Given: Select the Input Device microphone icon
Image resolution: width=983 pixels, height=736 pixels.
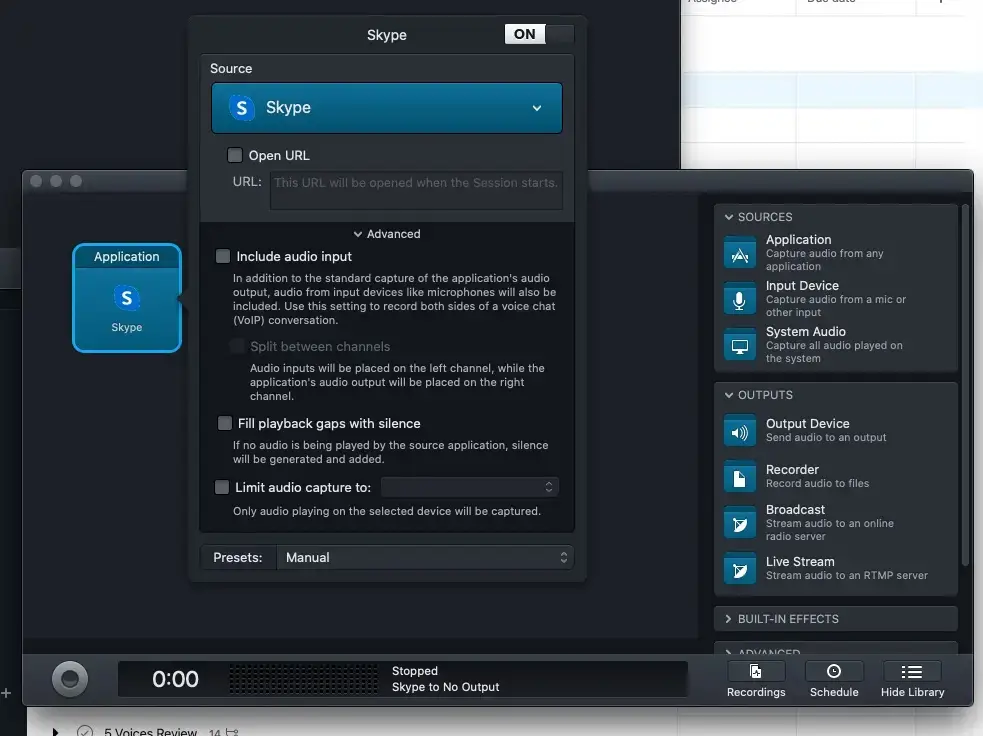Looking at the screenshot, I should [740, 299].
